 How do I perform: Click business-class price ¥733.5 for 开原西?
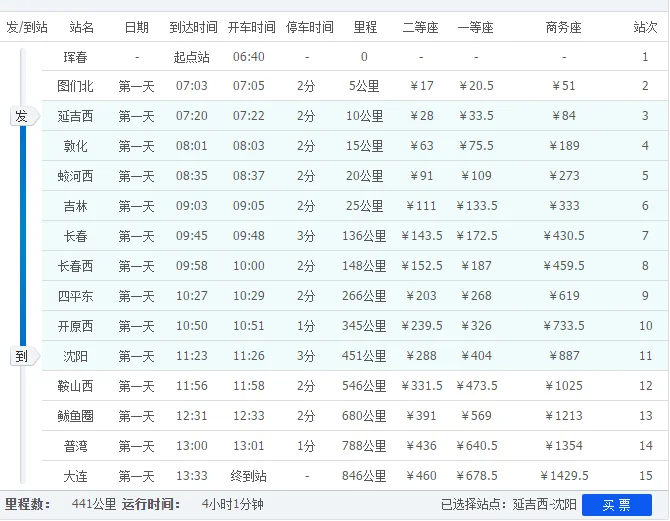pos(564,326)
